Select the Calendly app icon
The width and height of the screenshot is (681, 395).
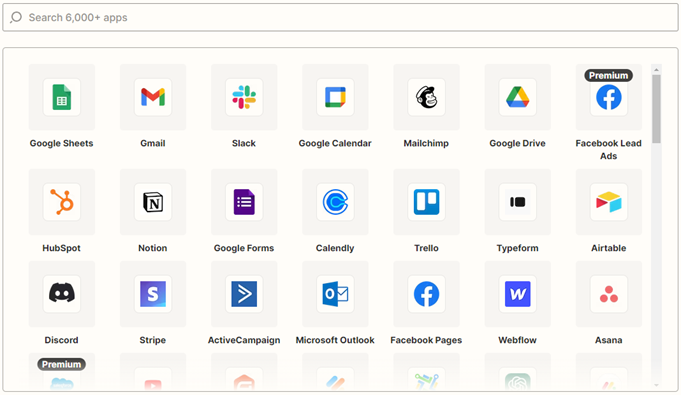pos(335,202)
